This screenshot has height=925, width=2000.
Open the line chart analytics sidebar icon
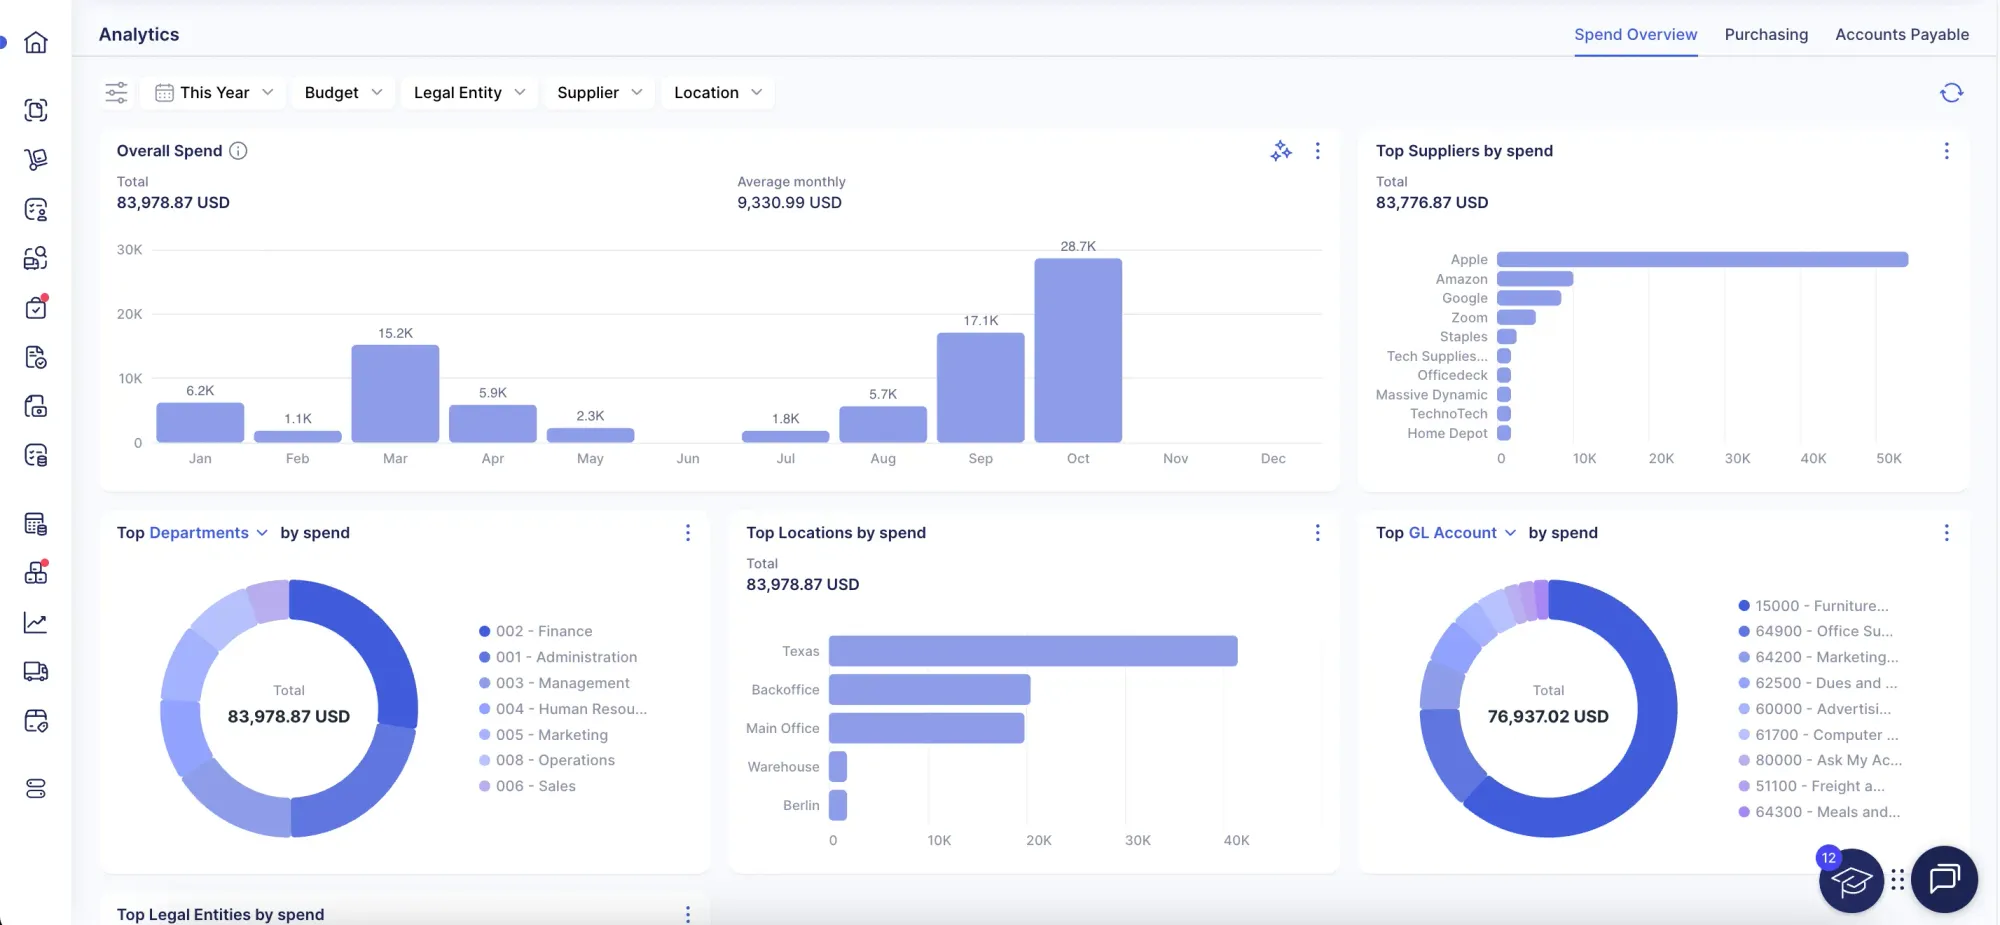coord(36,623)
